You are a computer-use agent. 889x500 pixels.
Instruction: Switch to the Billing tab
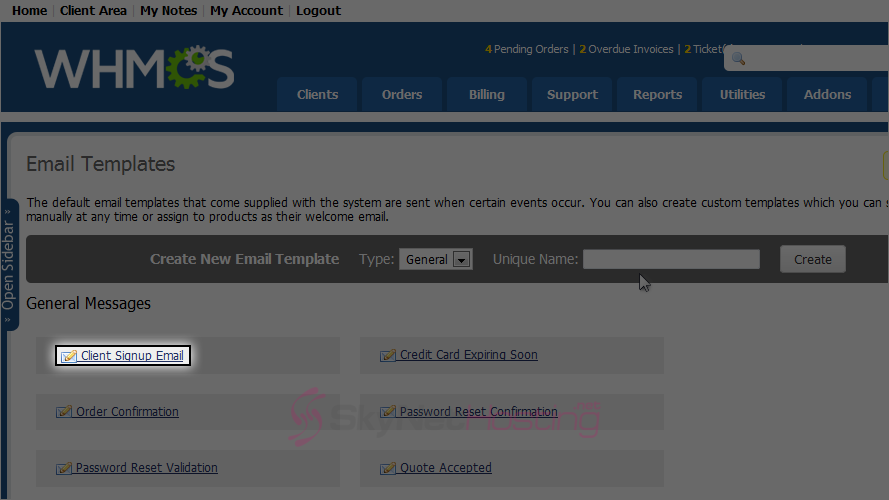(x=487, y=95)
